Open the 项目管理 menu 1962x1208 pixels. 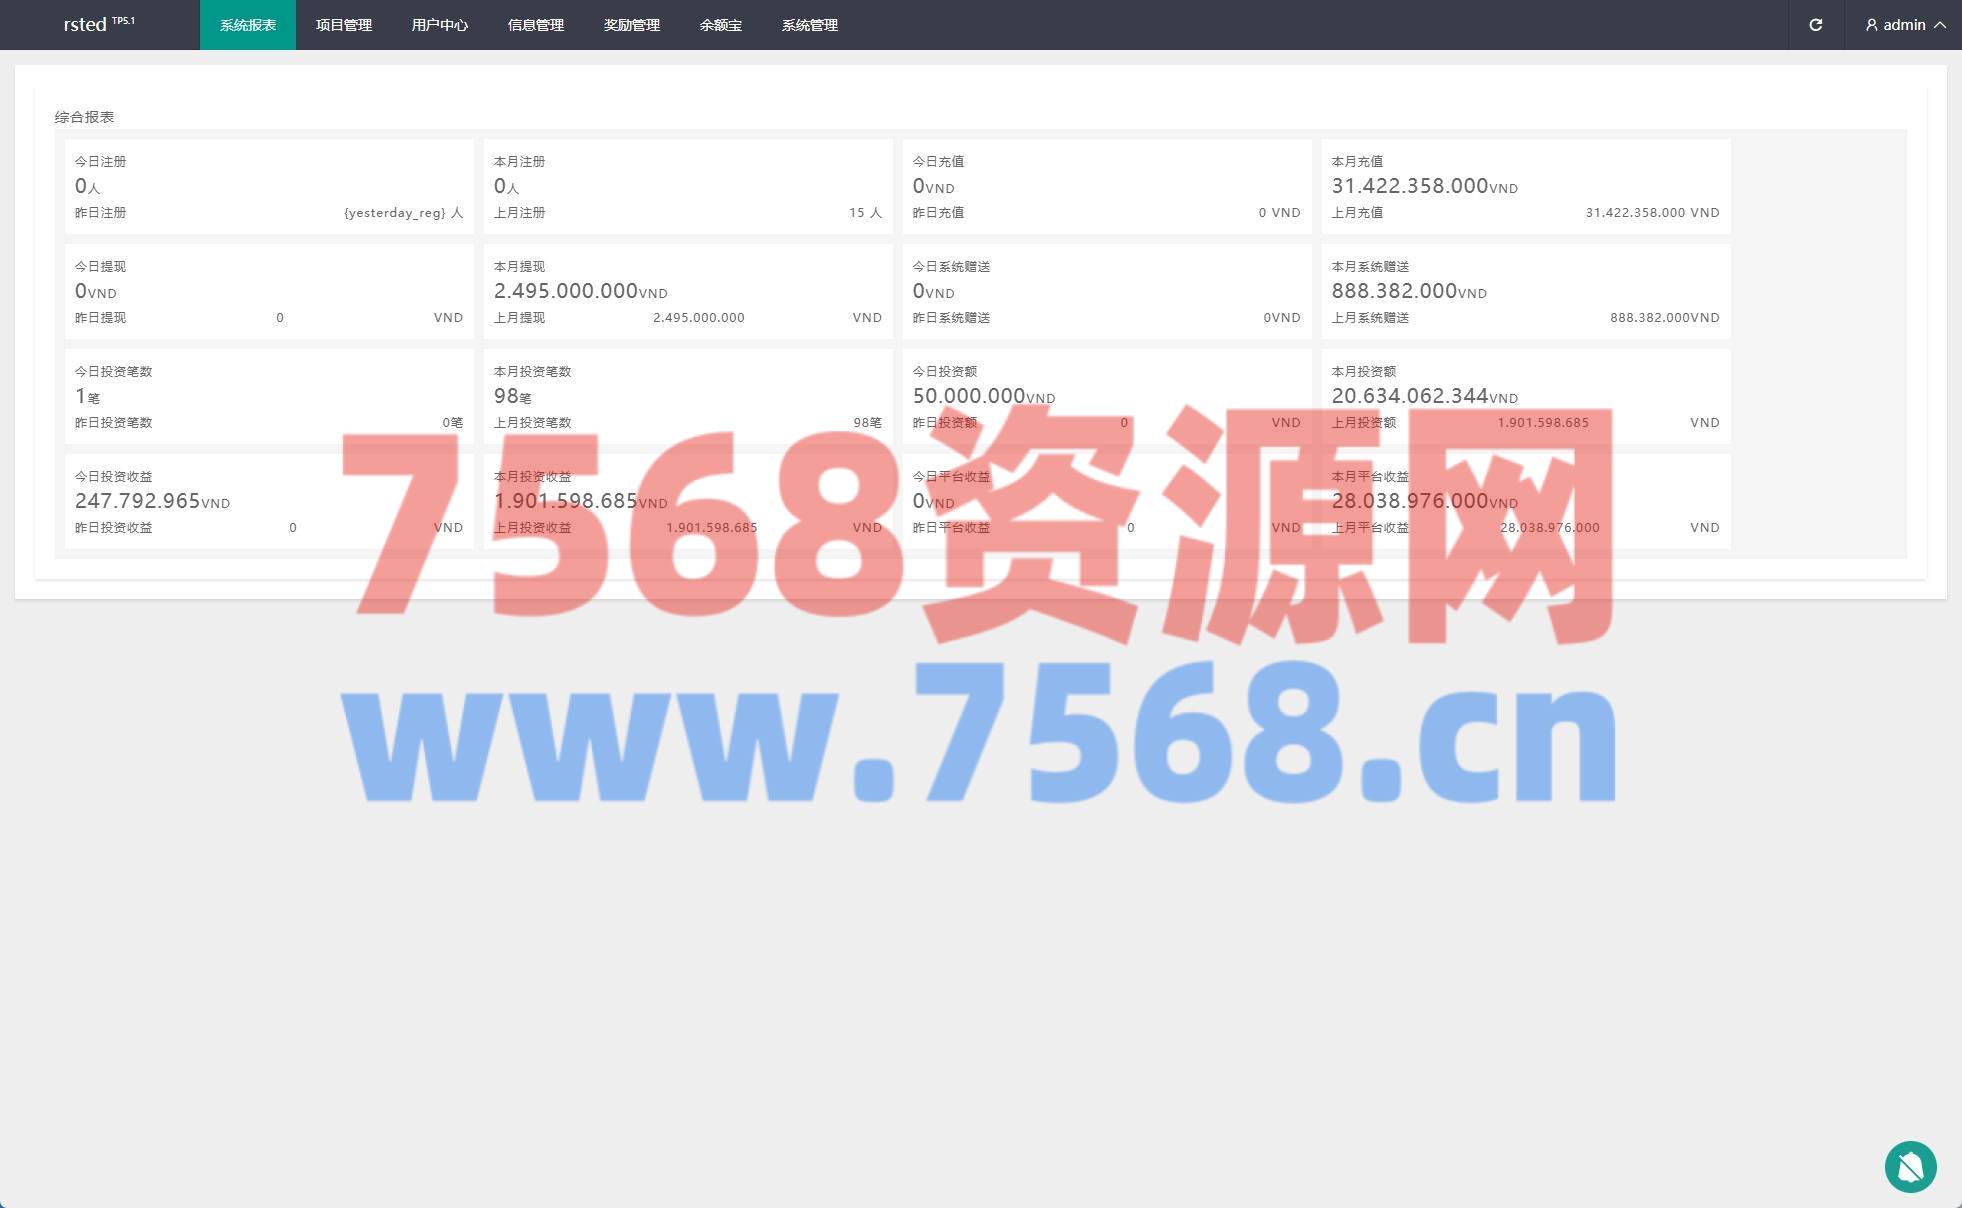tap(344, 25)
